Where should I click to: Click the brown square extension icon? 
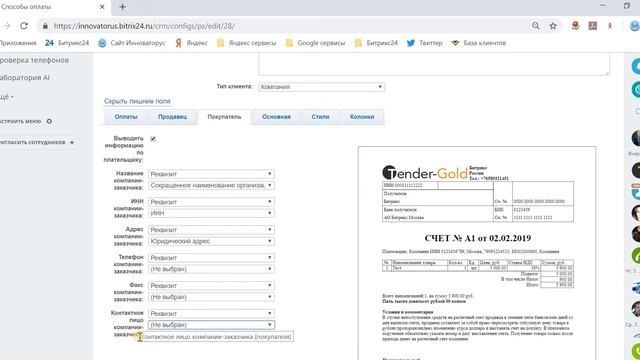point(593,26)
